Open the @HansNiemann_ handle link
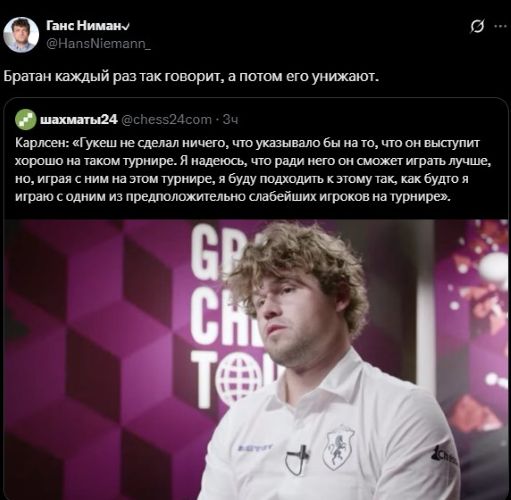This screenshot has width=511, height=500. coord(98,44)
